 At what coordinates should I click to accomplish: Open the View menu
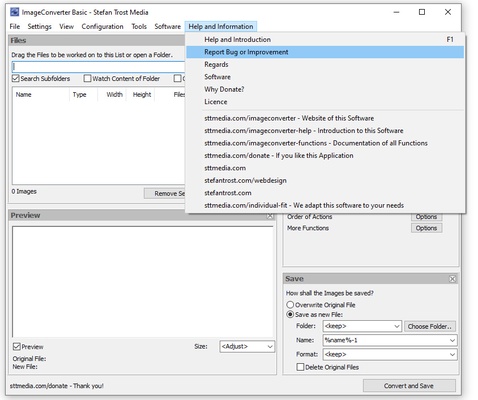click(66, 26)
